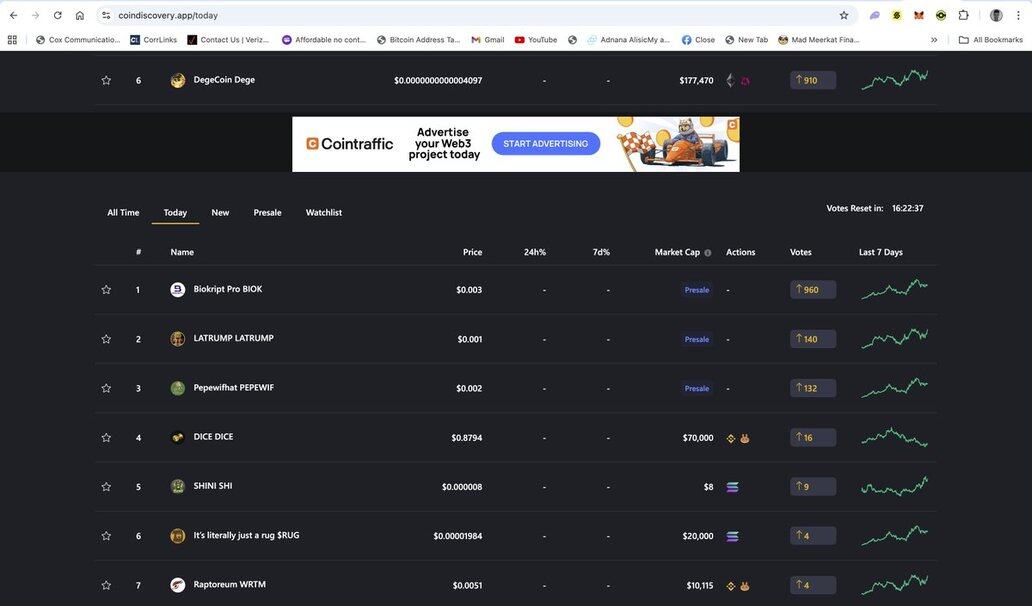The width and height of the screenshot is (1032, 606).
Task: Open the MetaMask fox extension
Action: [919, 15]
